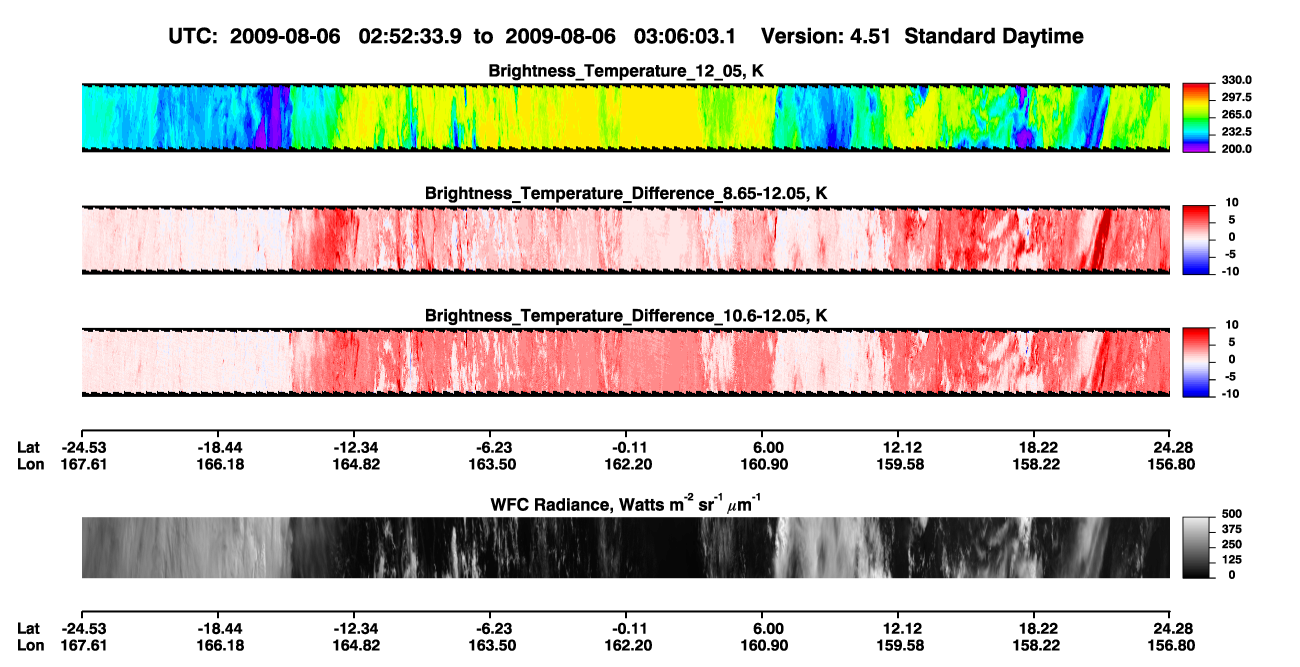This screenshot has width=1300, height=667.
Task: Click the Brightness Temperature 12_05 image strip
Action: coord(625,117)
